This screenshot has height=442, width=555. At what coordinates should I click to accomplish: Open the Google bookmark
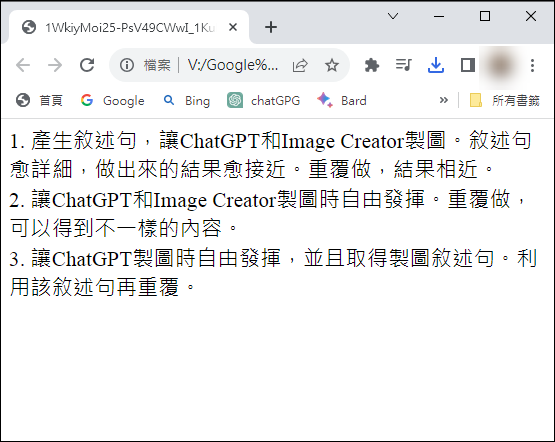pyautogui.click(x=113, y=101)
